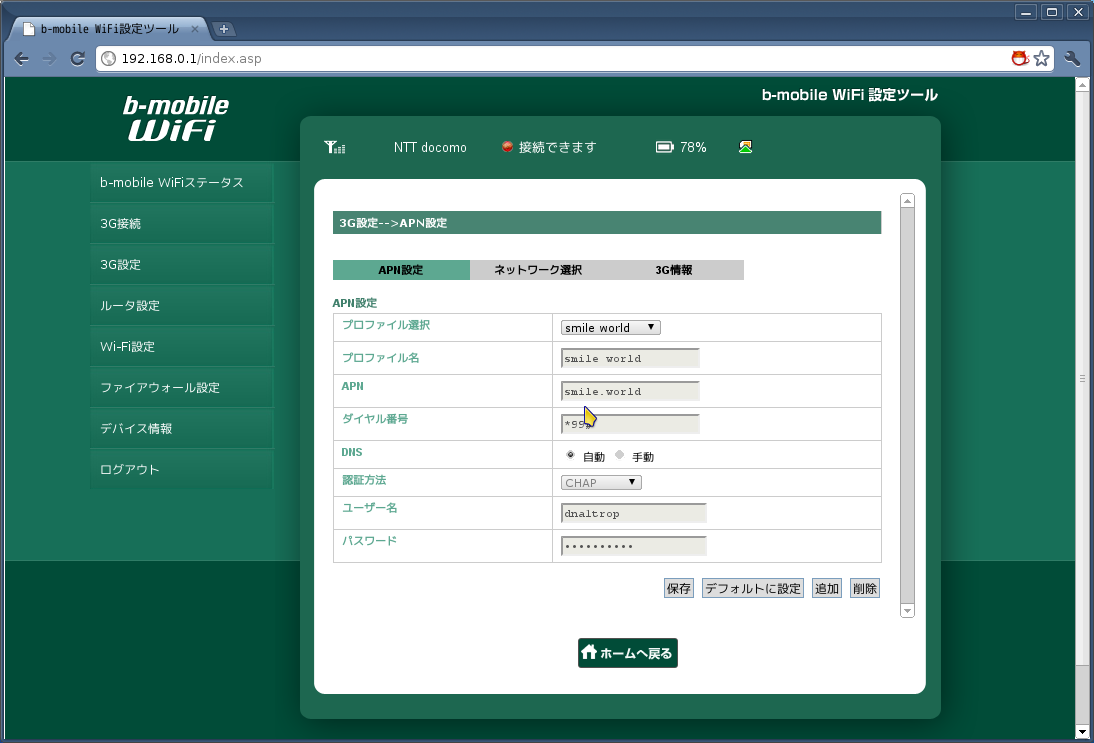Switch to the 3G情報 tab
This screenshot has height=743, width=1094.
[x=674, y=270]
